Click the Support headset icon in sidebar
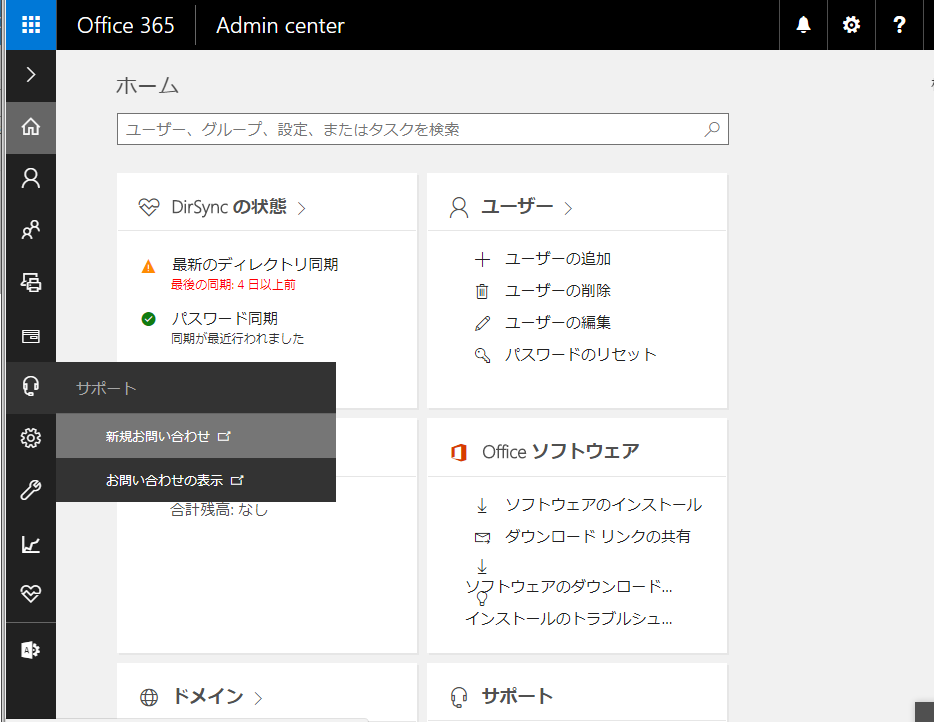This screenshot has width=934, height=722. tap(31, 387)
